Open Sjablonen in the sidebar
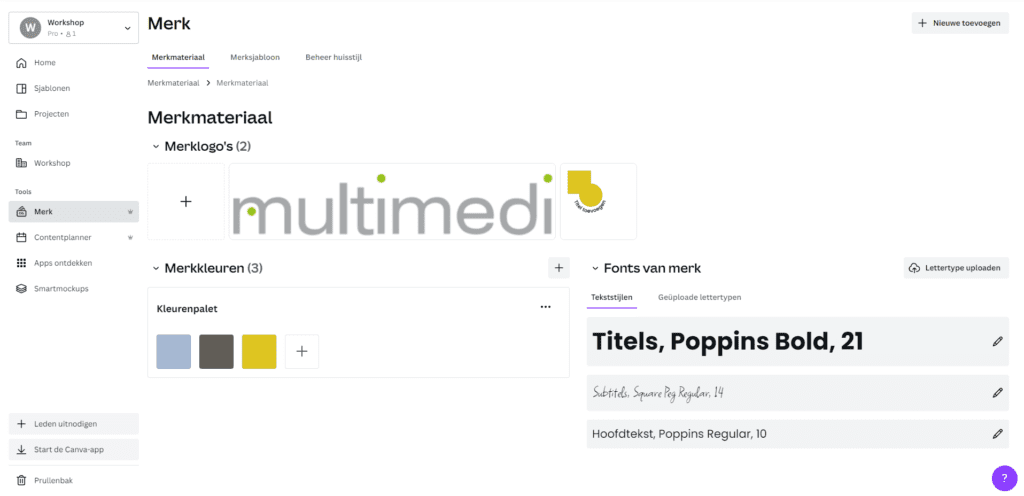 73,88
